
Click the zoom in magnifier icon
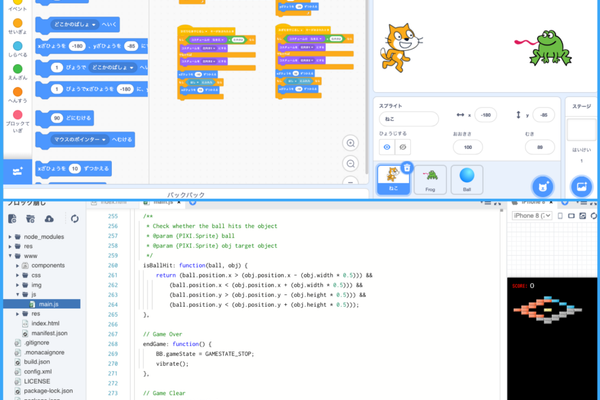[350, 143]
